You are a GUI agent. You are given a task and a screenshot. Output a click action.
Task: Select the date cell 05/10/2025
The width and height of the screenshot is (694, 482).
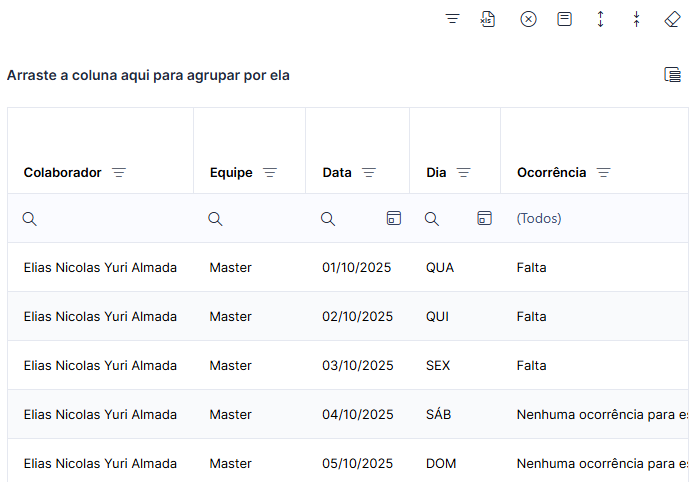(x=358, y=463)
